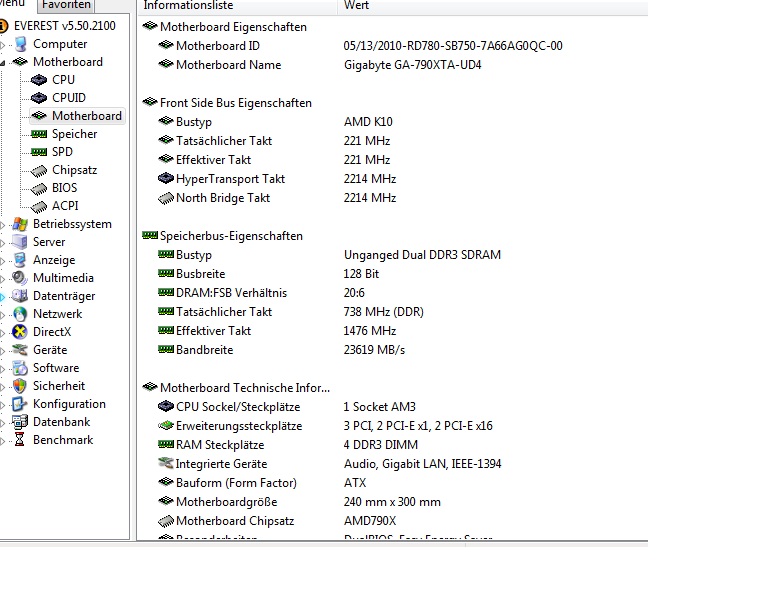
Task: Click the Datenträger disk icon
Action: coord(20,296)
